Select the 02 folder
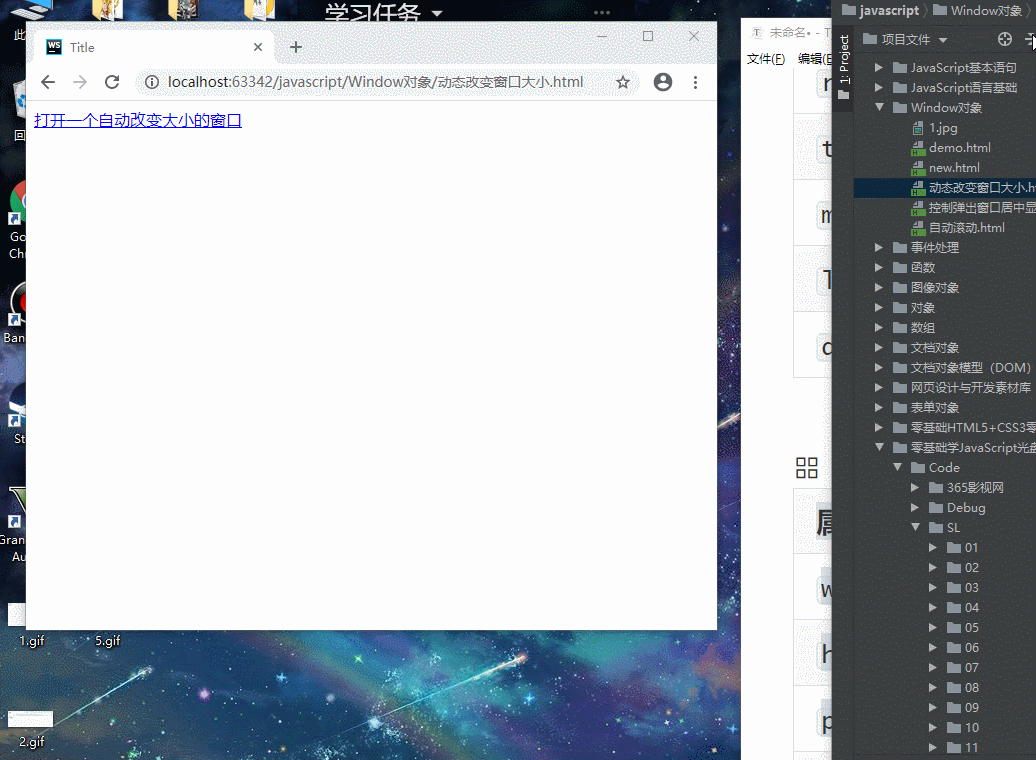1036x760 pixels. (963, 568)
